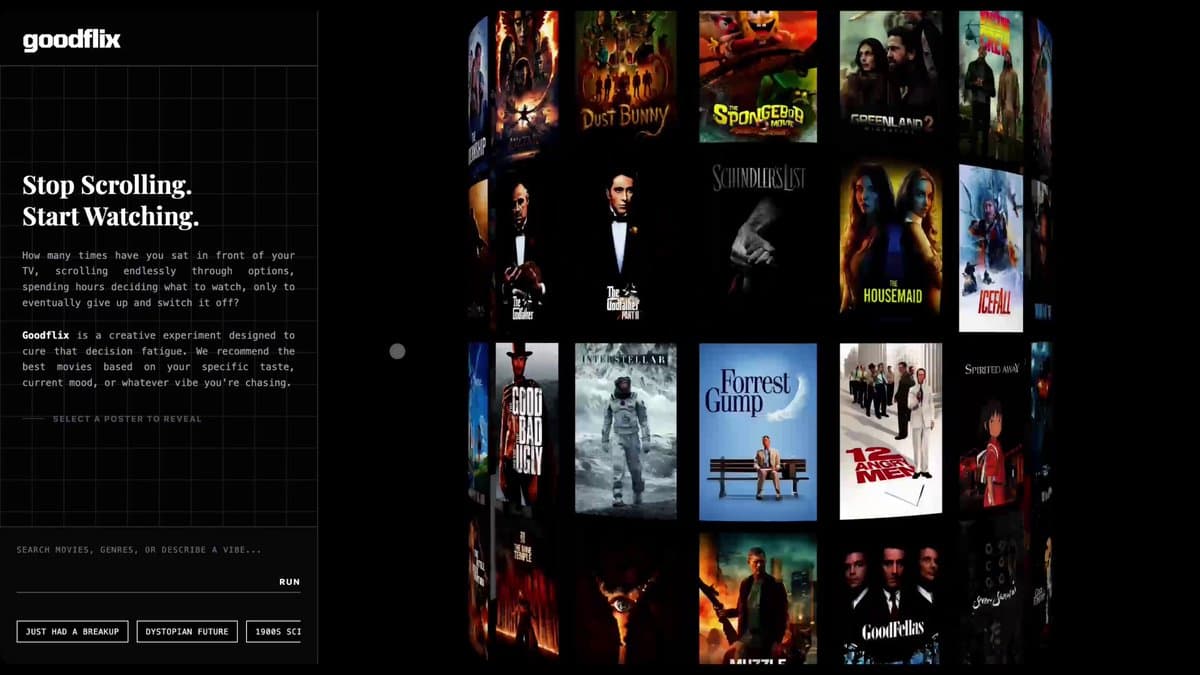Select the Dystopian Future chip
Viewport: 1200px width, 675px height.
(187, 631)
